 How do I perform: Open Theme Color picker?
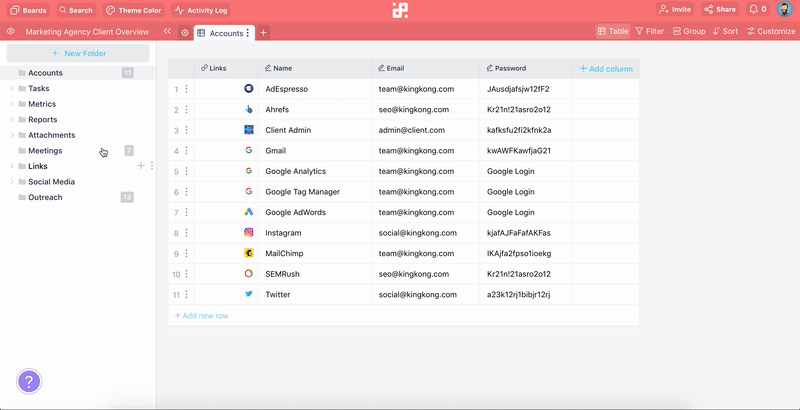134,10
